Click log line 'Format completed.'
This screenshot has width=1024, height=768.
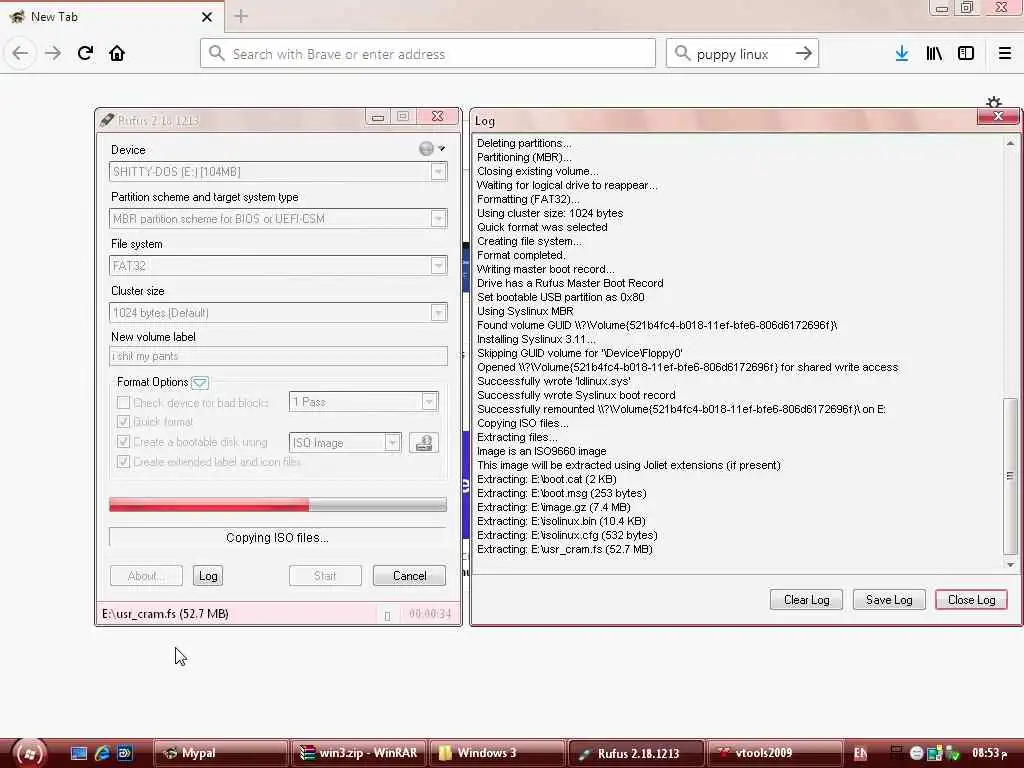[521, 255]
